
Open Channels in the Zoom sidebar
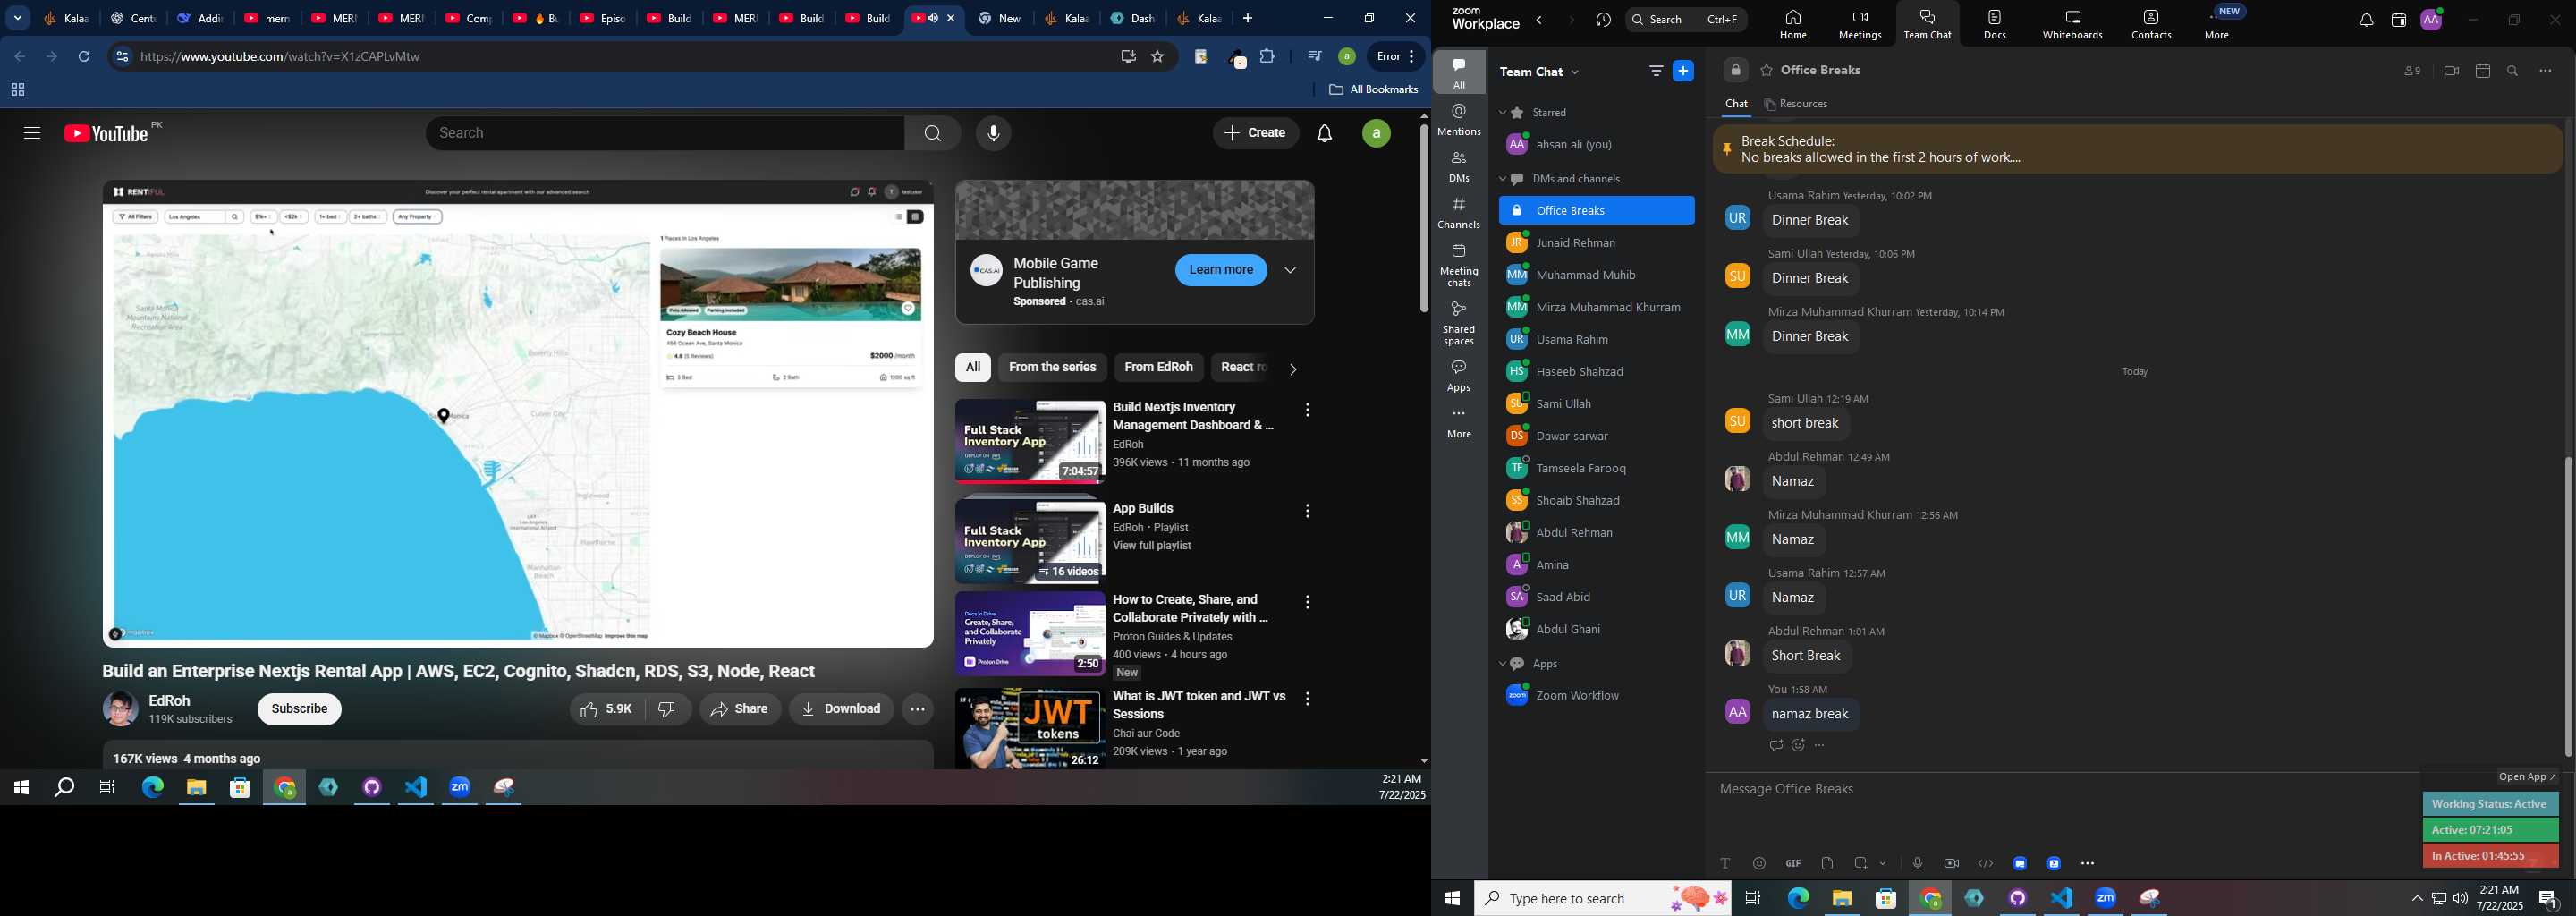tap(1459, 213)
